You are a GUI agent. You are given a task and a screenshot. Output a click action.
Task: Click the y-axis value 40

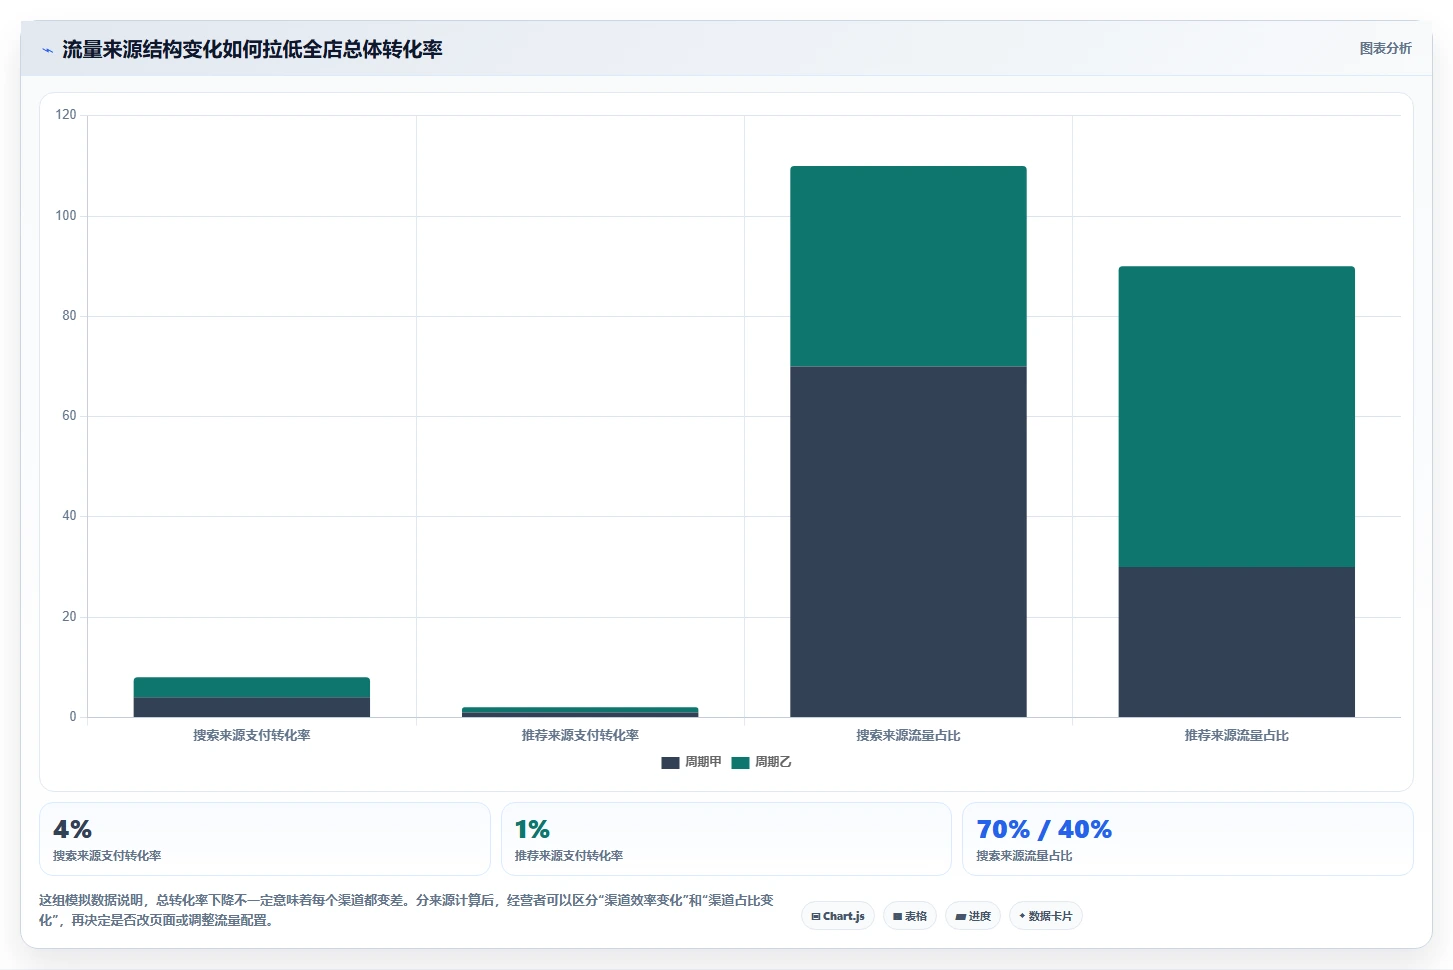(x=69, y=516)
